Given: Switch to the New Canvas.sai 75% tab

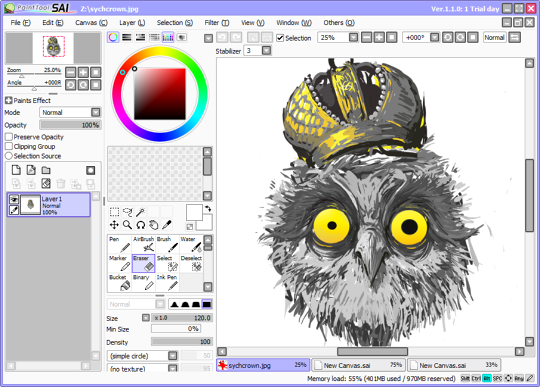Looking at the screenshot, I should point(359,365).
